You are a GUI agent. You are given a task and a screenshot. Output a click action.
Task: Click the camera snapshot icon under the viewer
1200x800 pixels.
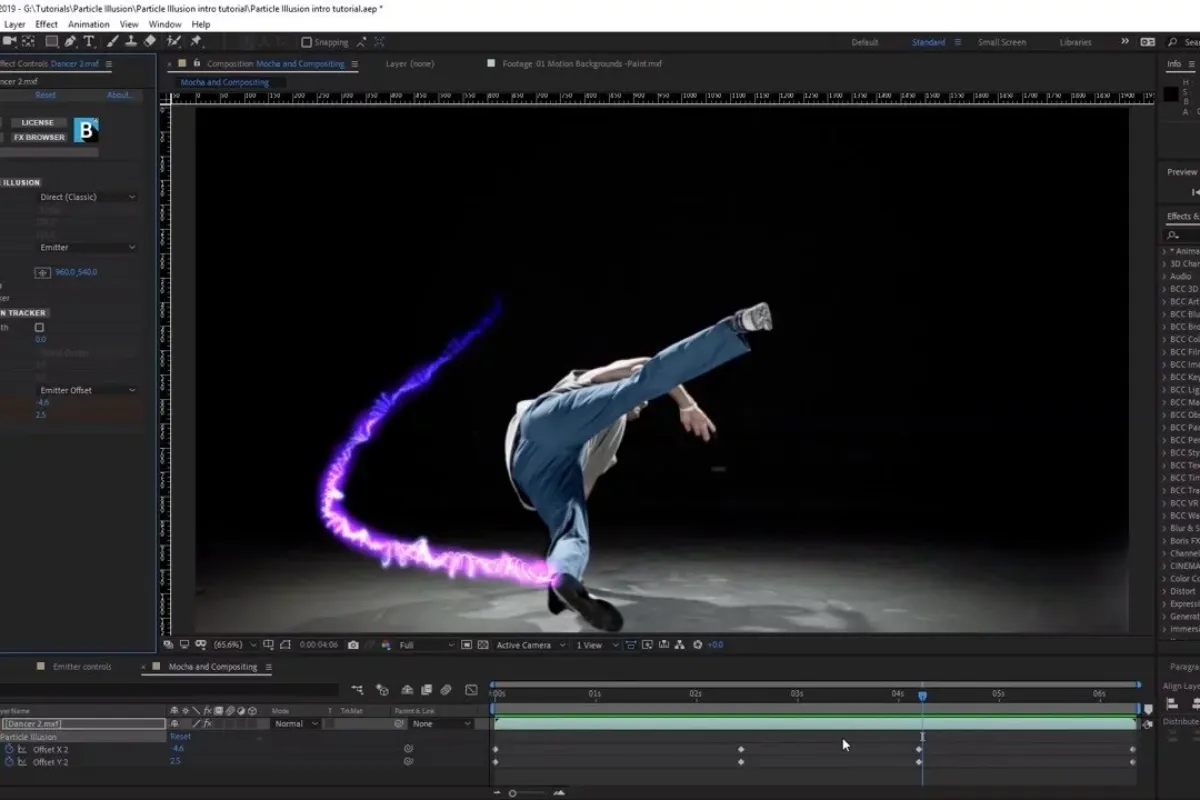[x=353, y=645]
